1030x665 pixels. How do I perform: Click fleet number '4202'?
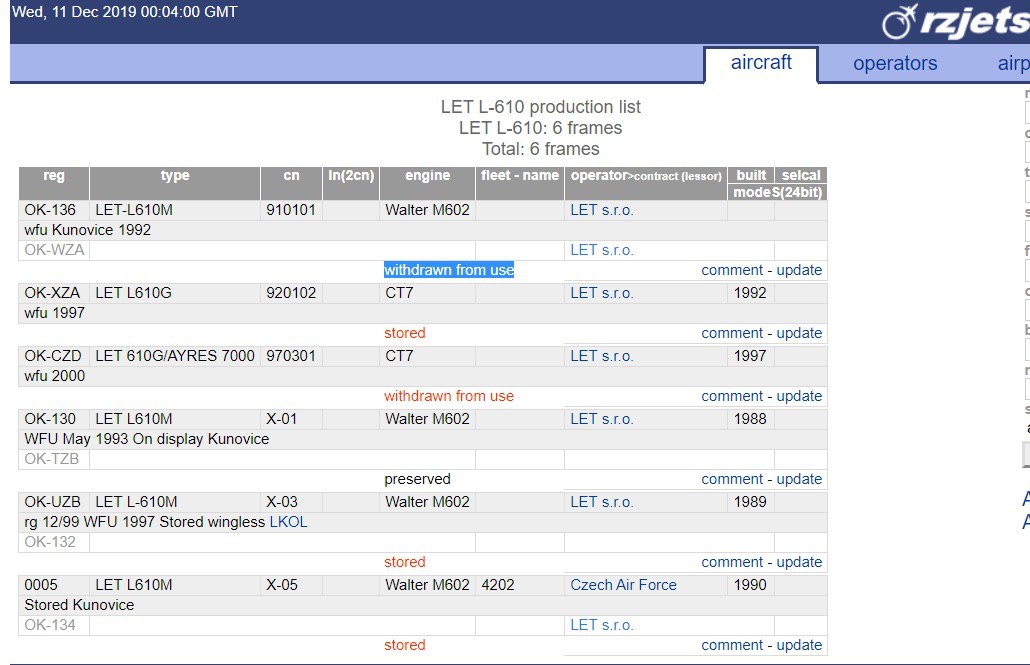coord(497,585)
